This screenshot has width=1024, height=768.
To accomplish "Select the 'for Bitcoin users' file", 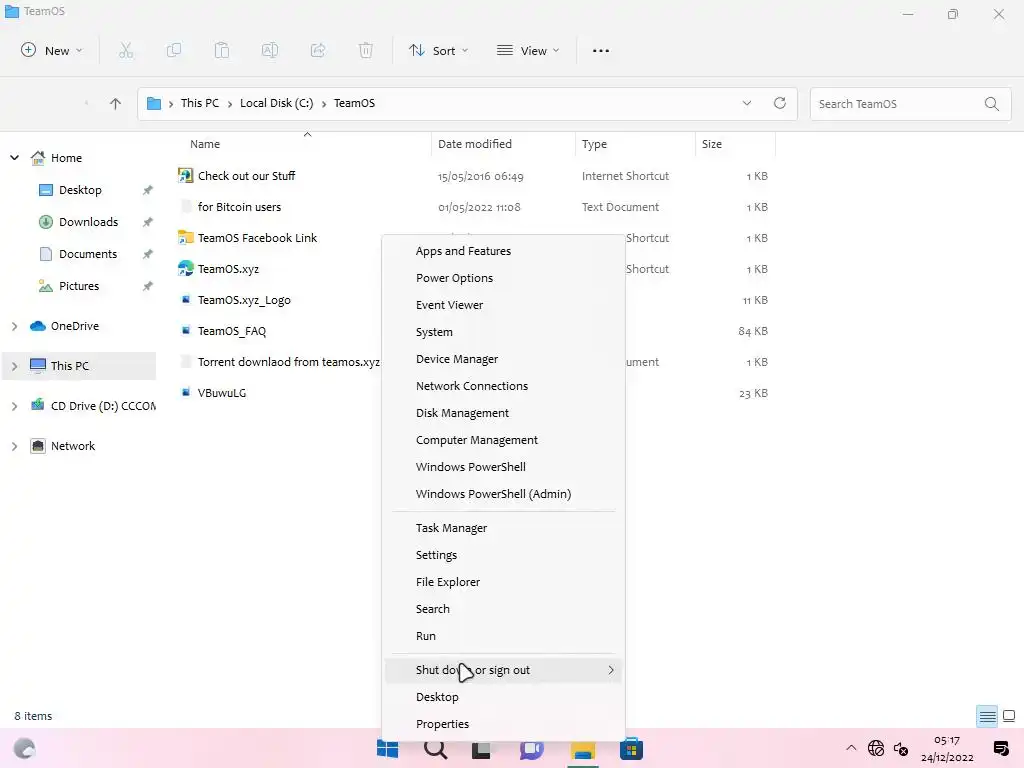I will (239, 207).
